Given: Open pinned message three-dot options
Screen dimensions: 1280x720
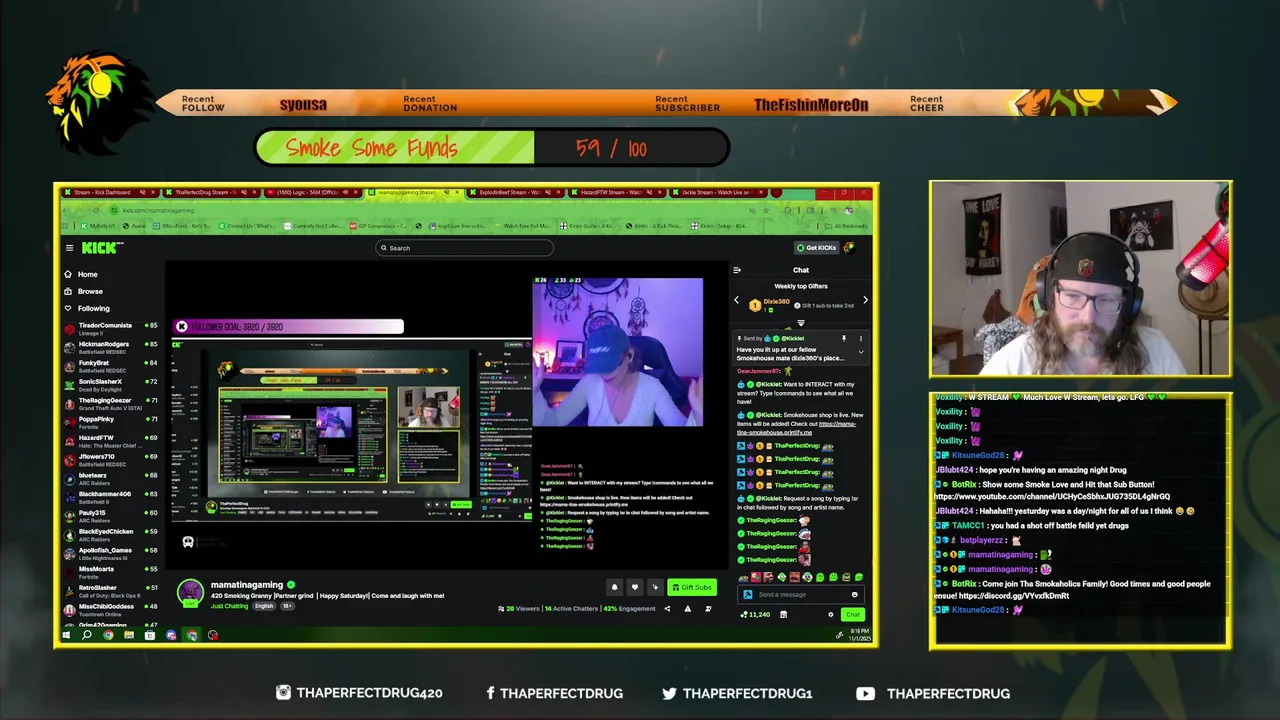Looking at the screenshot, I should [x=860, y=338].
